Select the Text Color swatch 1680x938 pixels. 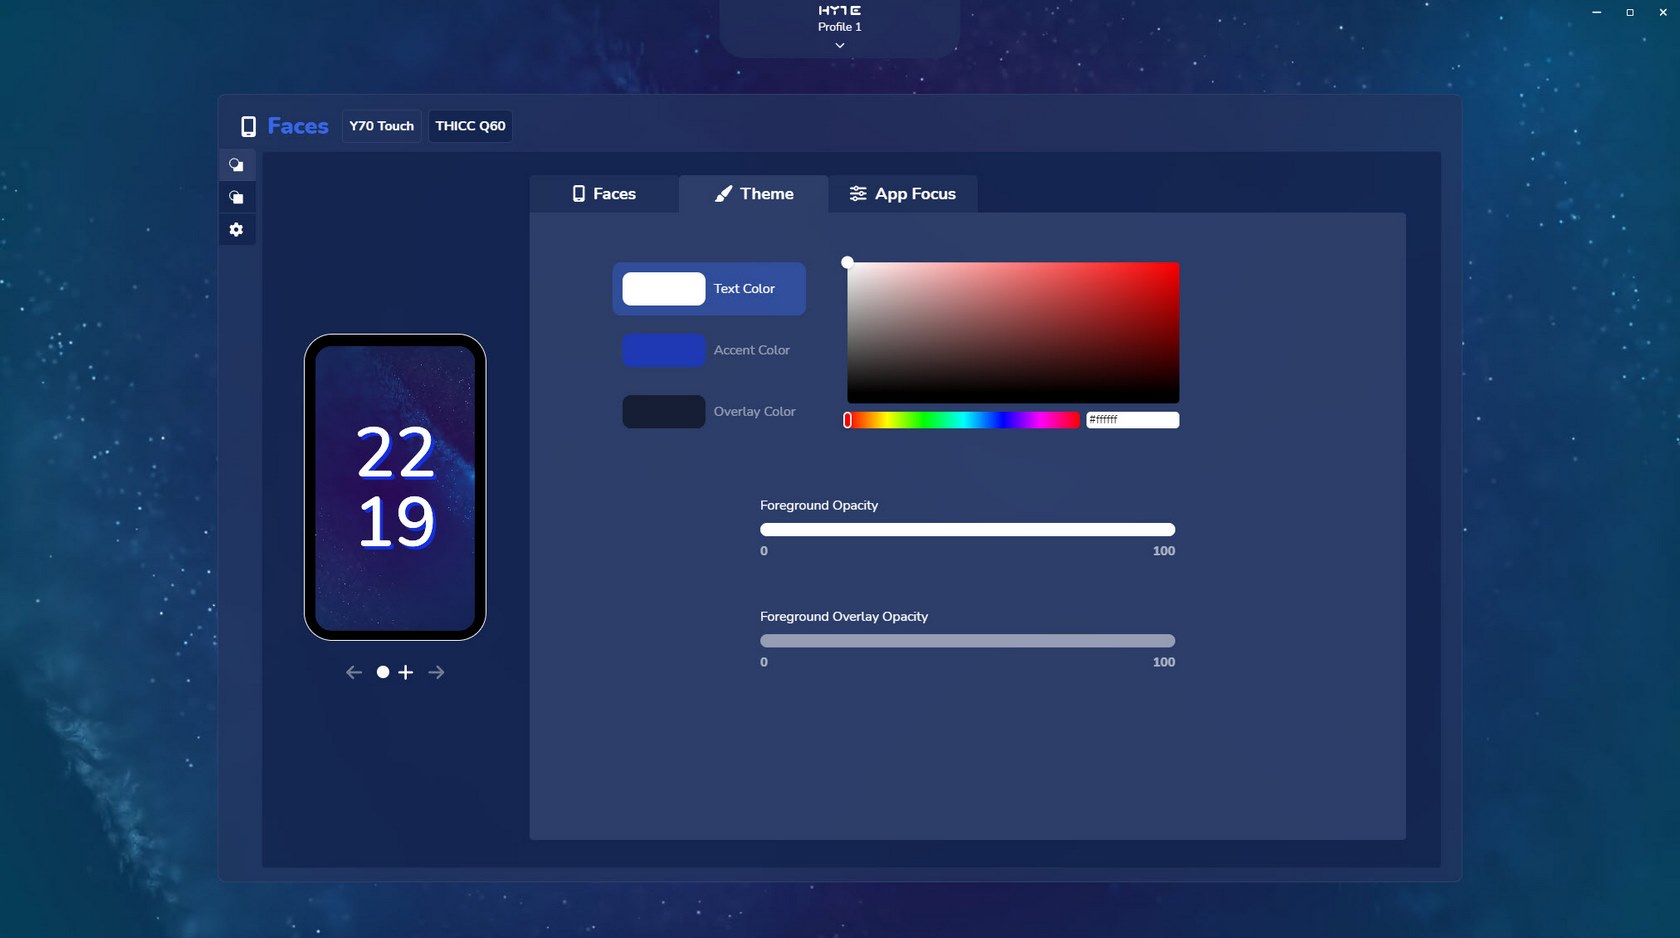coord(664,289)
